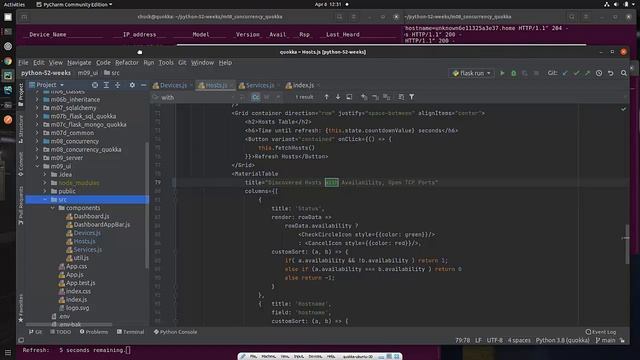Expand the m08_concurrency_quokka folder

tap(38, 149)
